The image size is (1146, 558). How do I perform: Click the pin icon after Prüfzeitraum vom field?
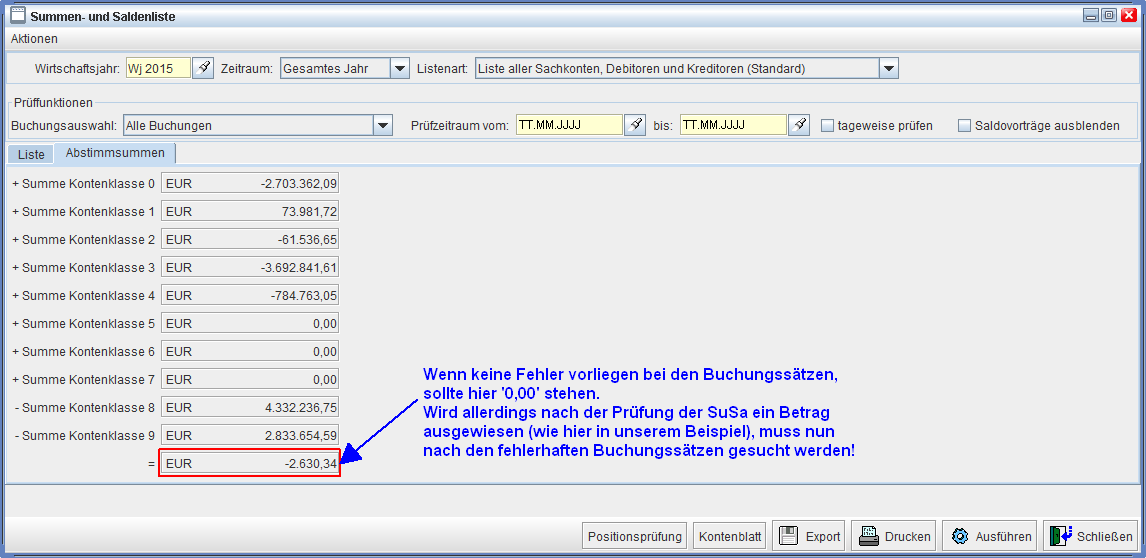coord(635,125)
